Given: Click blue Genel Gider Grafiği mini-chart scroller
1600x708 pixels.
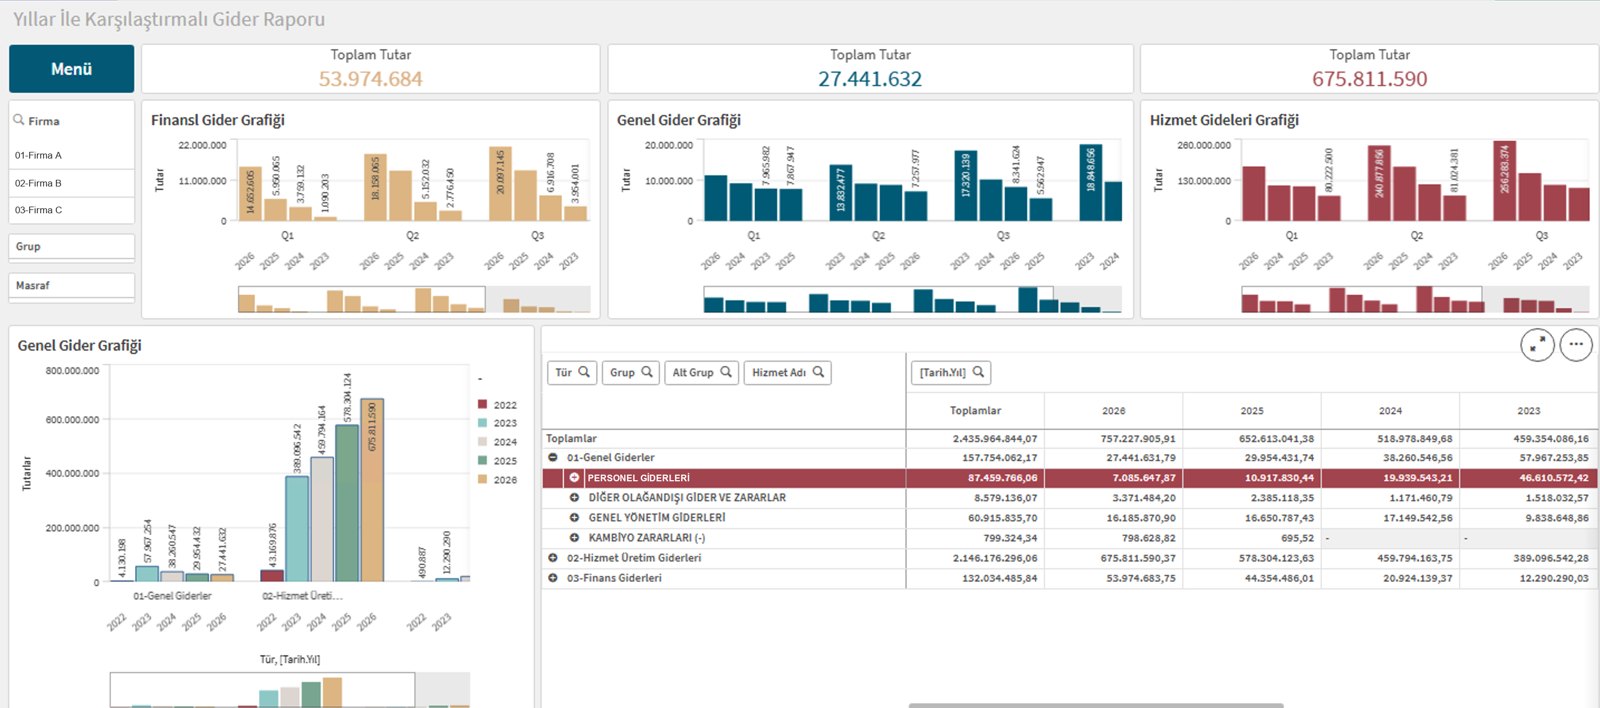Looking at the screenshot, I should tap(880, 299).
